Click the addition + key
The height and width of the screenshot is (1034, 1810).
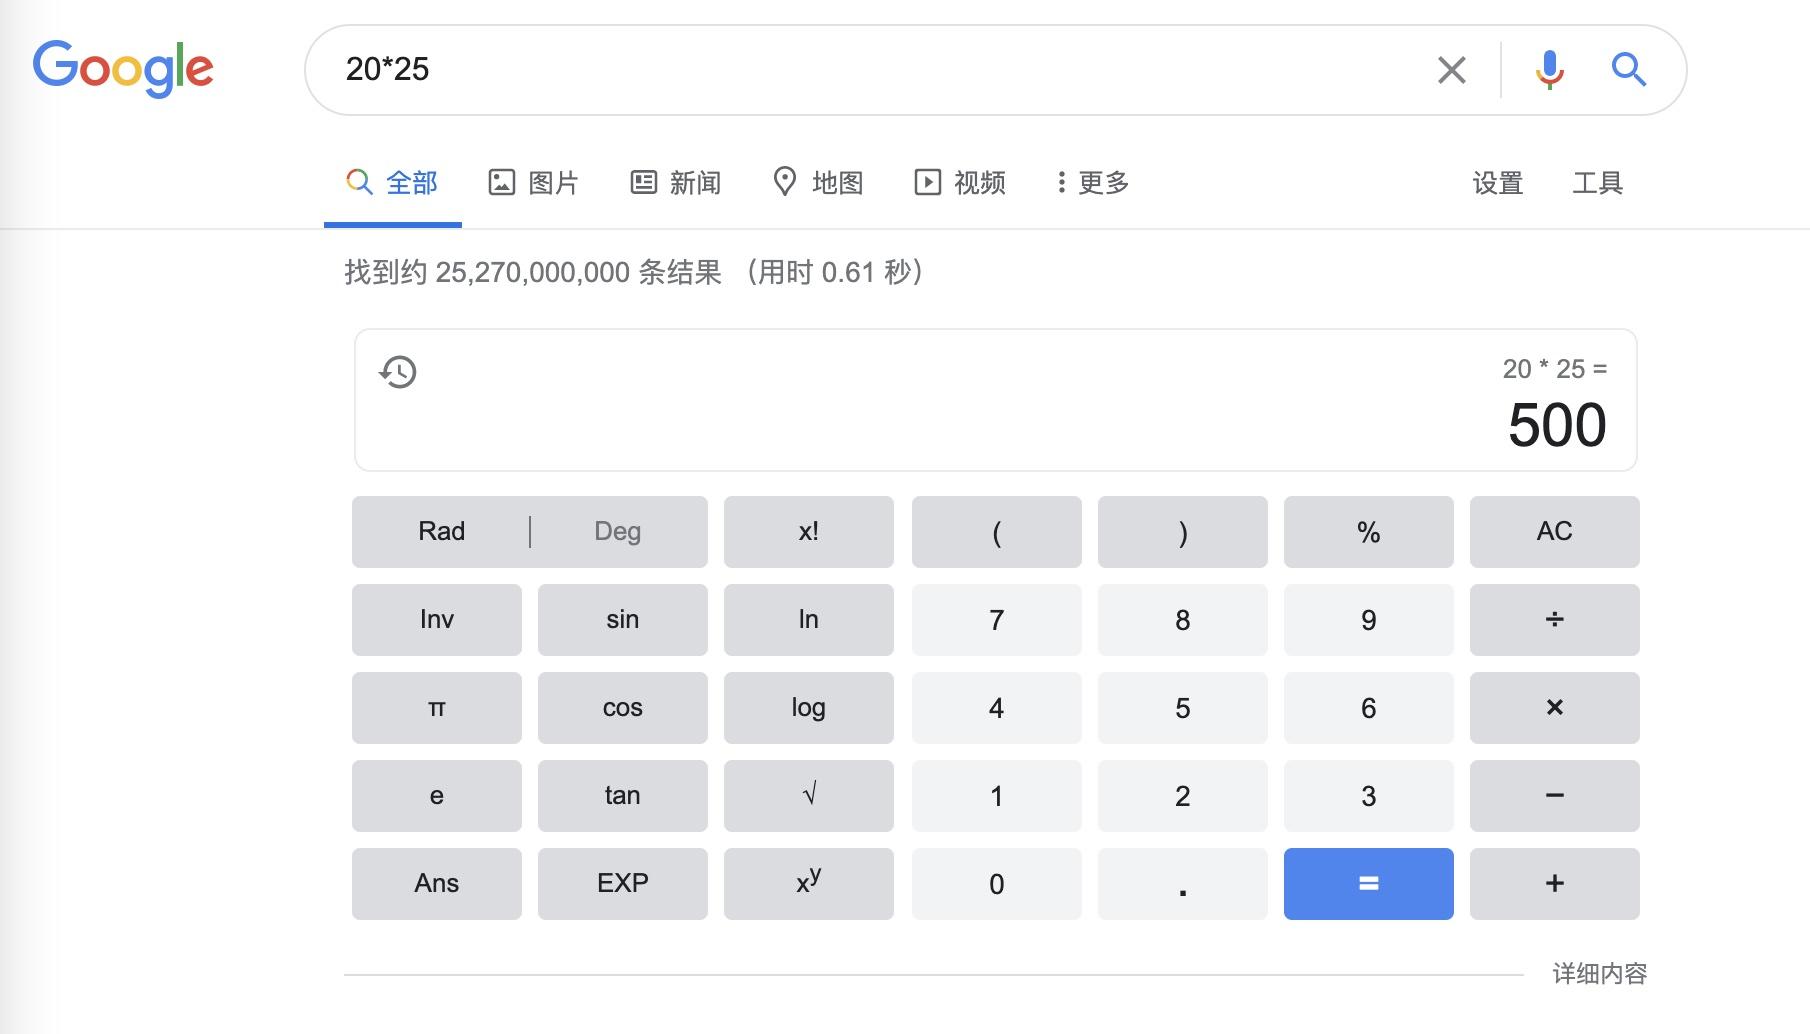(1555, 884)
